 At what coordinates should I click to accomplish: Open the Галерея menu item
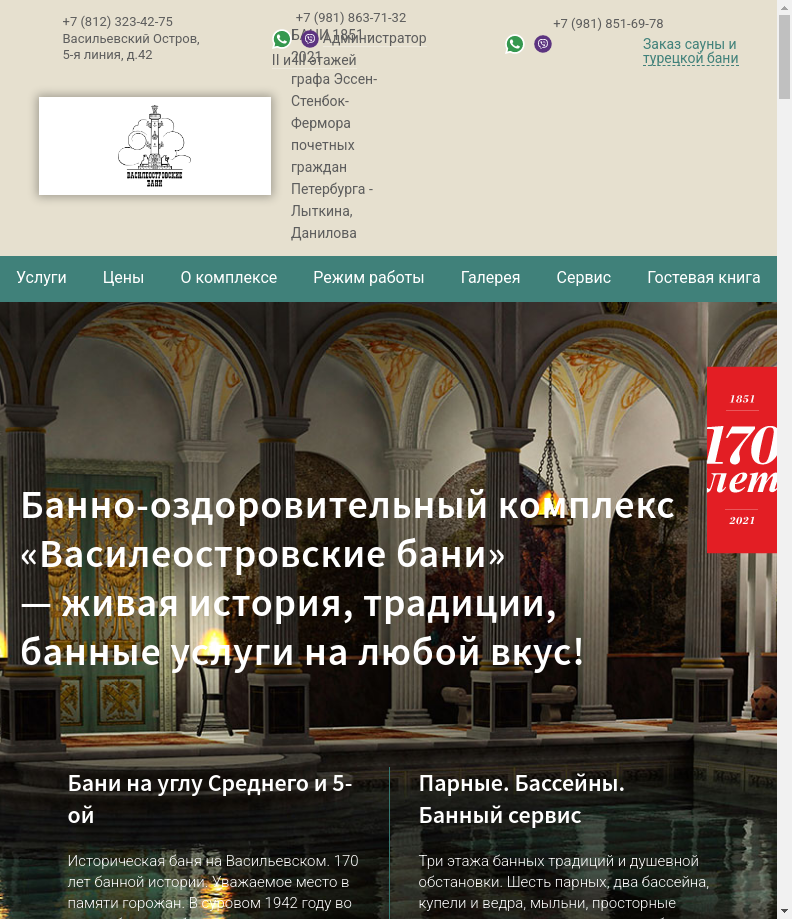(x=490, y=278)
